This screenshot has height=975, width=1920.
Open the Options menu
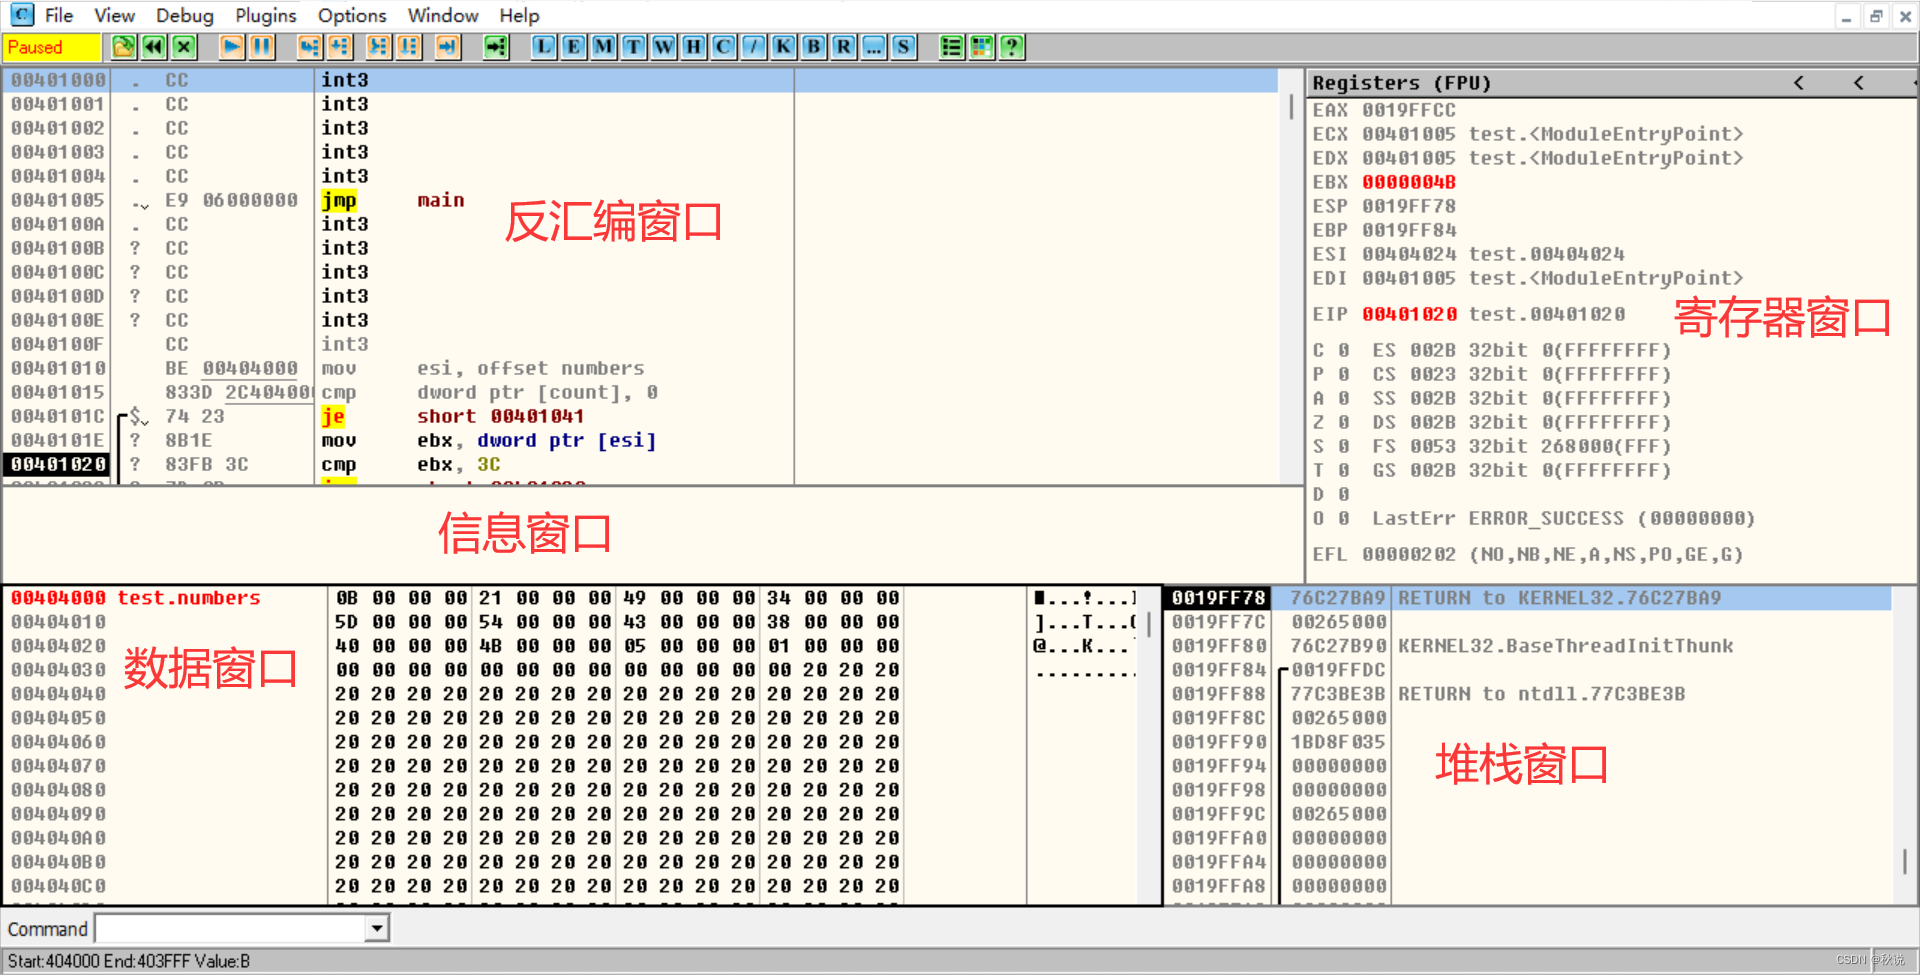tap(352, 15)
